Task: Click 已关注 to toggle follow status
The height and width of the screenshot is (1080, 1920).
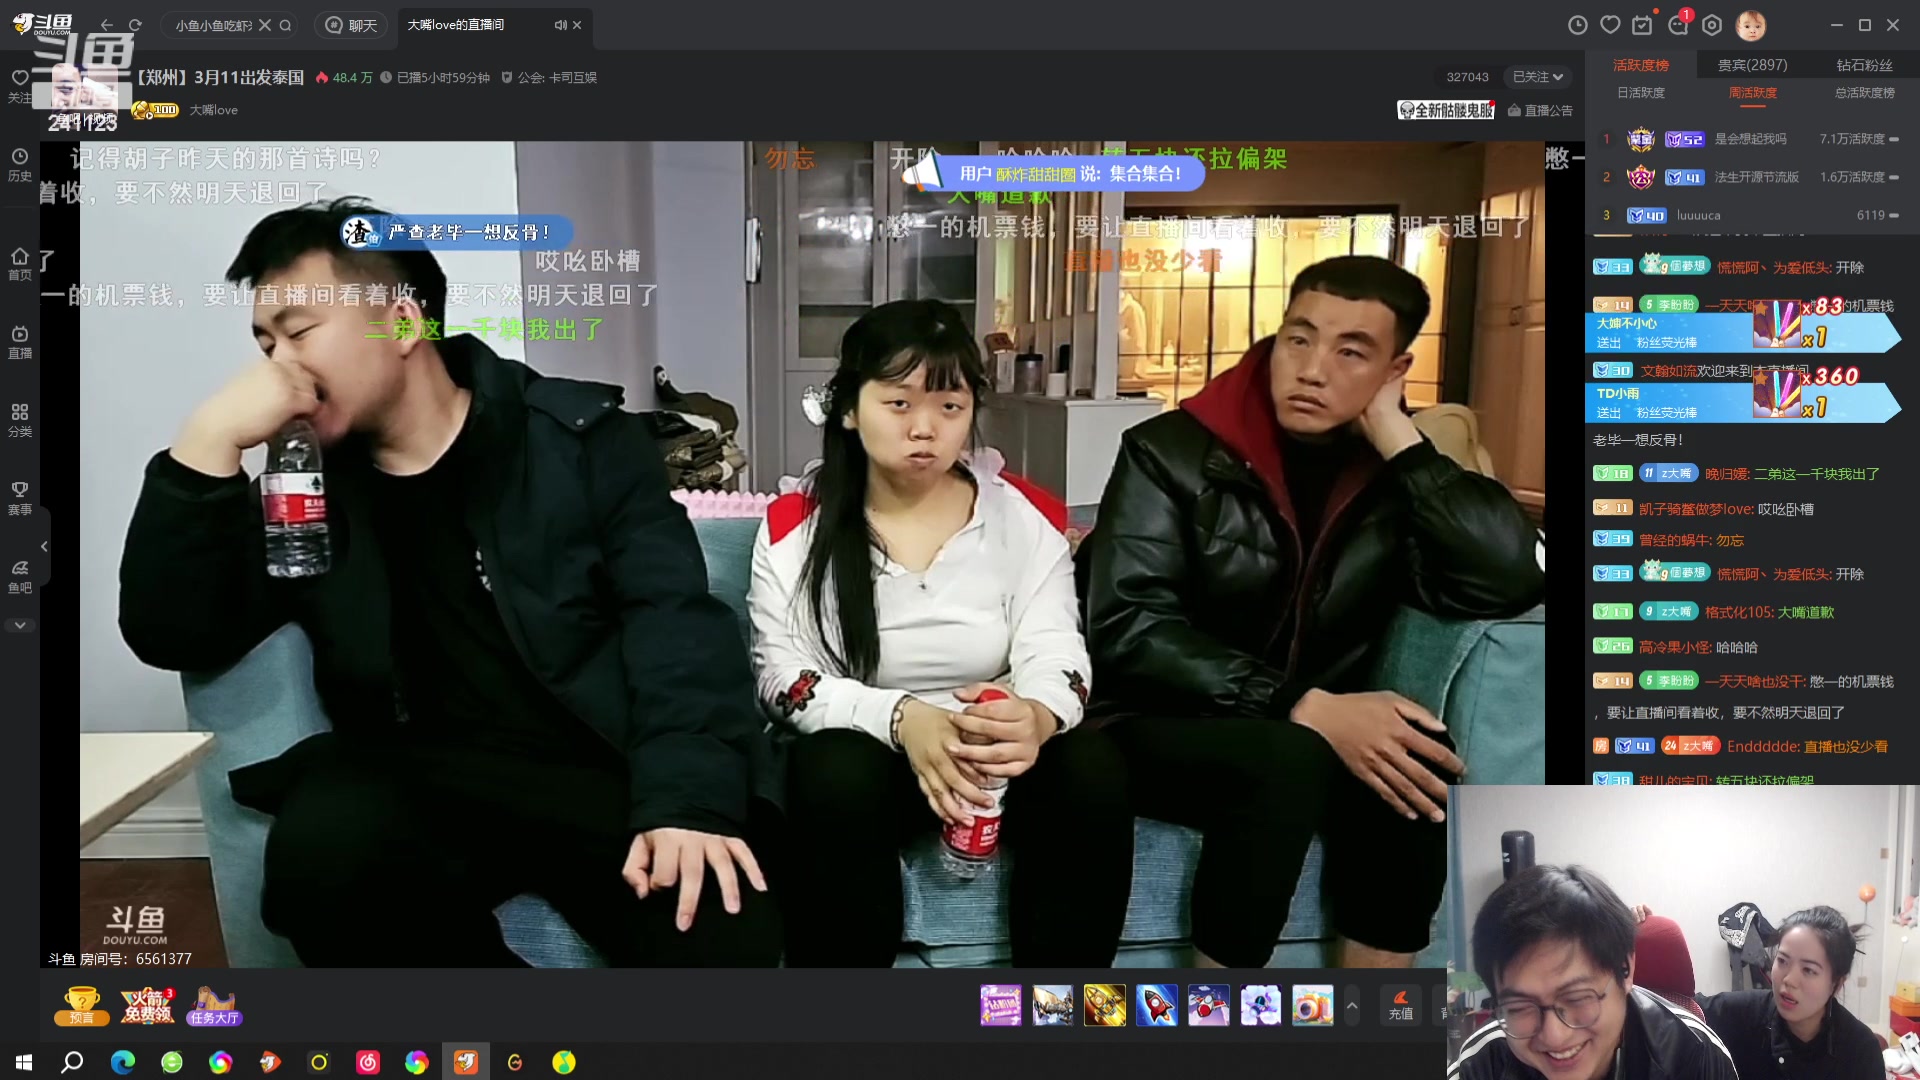Action: pos(1528,77)
